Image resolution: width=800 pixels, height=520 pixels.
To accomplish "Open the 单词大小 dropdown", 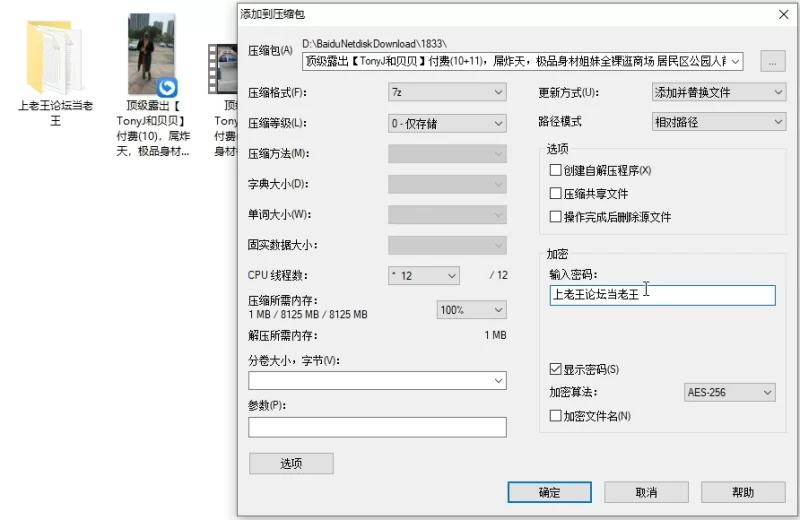I will point(447,215).
